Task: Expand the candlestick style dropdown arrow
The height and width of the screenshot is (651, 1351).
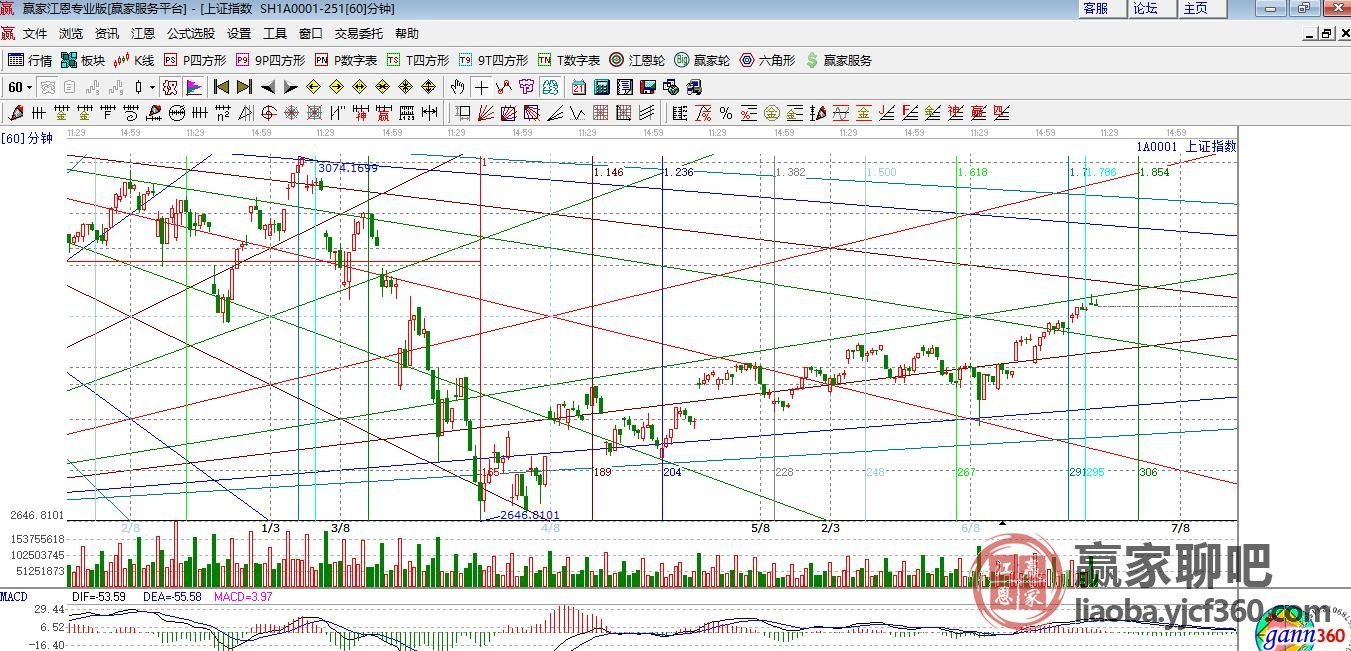Action: pyautogui.click(x=152, y=87)
